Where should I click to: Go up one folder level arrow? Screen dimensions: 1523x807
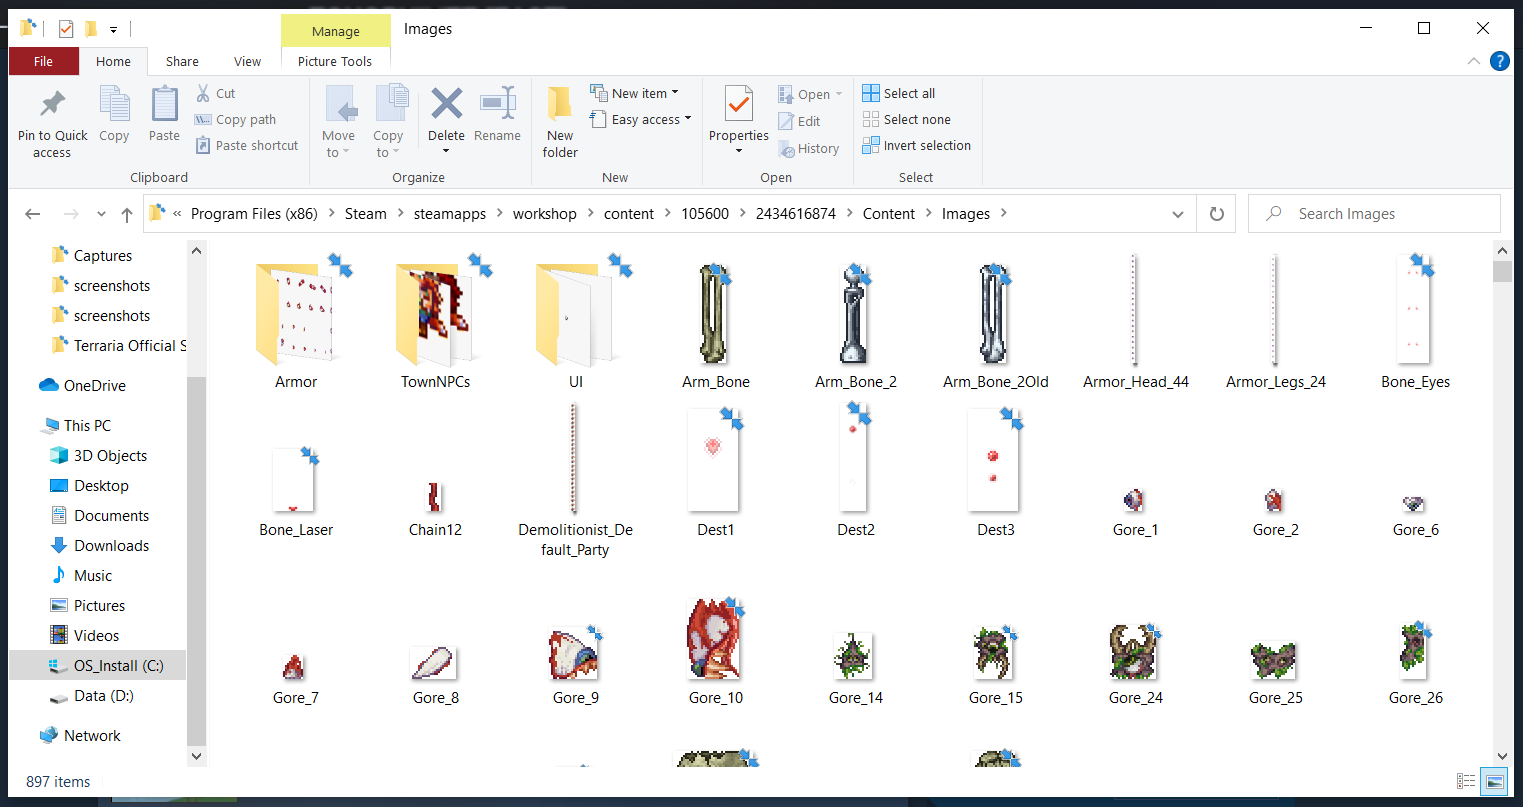tap(127, 214)
